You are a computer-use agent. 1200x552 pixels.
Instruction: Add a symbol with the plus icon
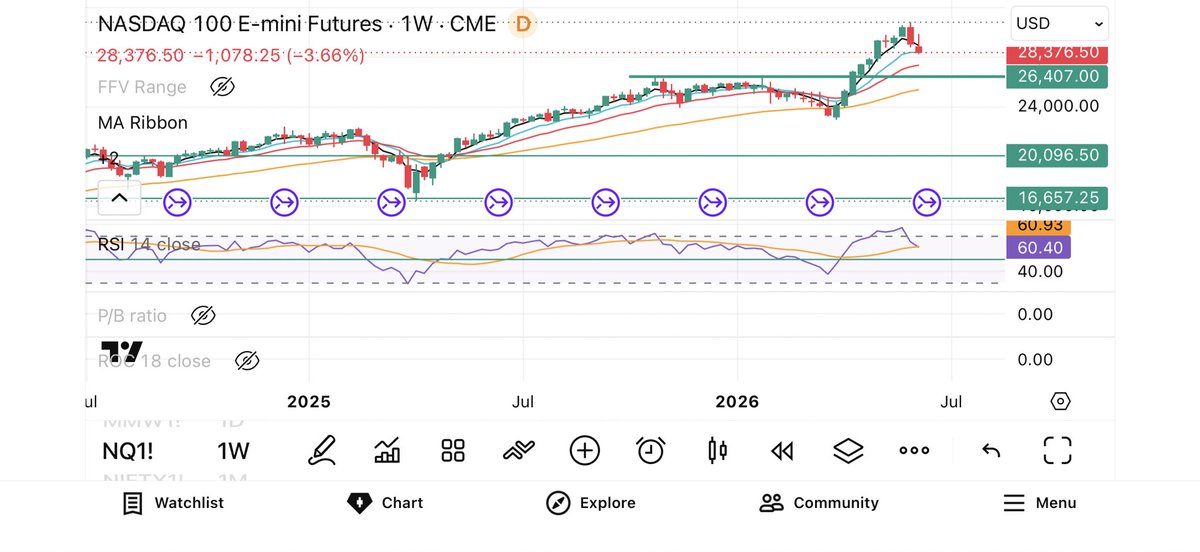tap(585, 450)
